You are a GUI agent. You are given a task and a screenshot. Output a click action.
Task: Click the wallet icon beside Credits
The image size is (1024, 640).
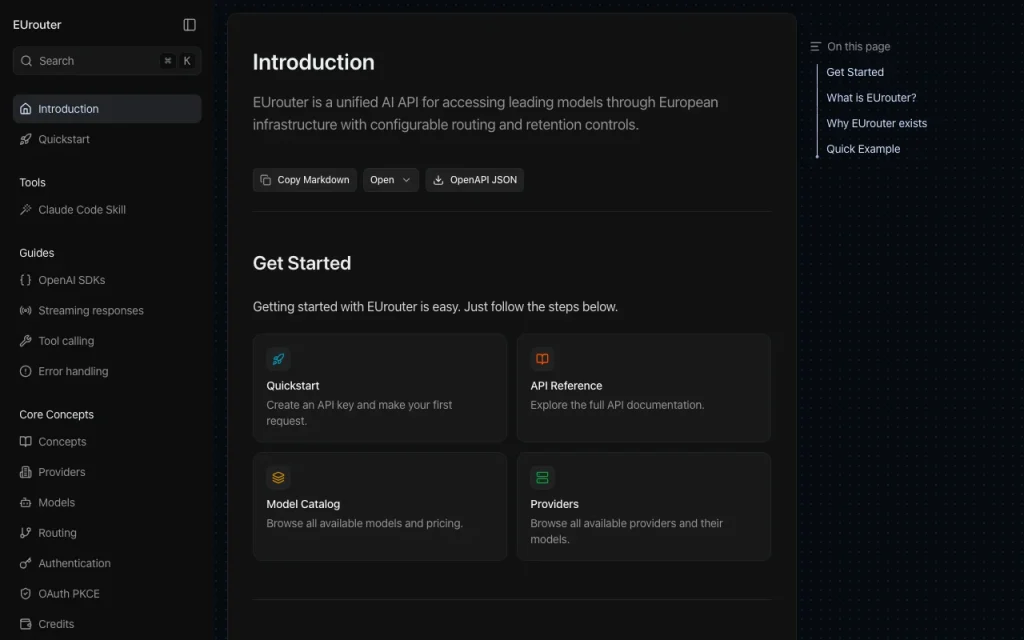(25, 624)
